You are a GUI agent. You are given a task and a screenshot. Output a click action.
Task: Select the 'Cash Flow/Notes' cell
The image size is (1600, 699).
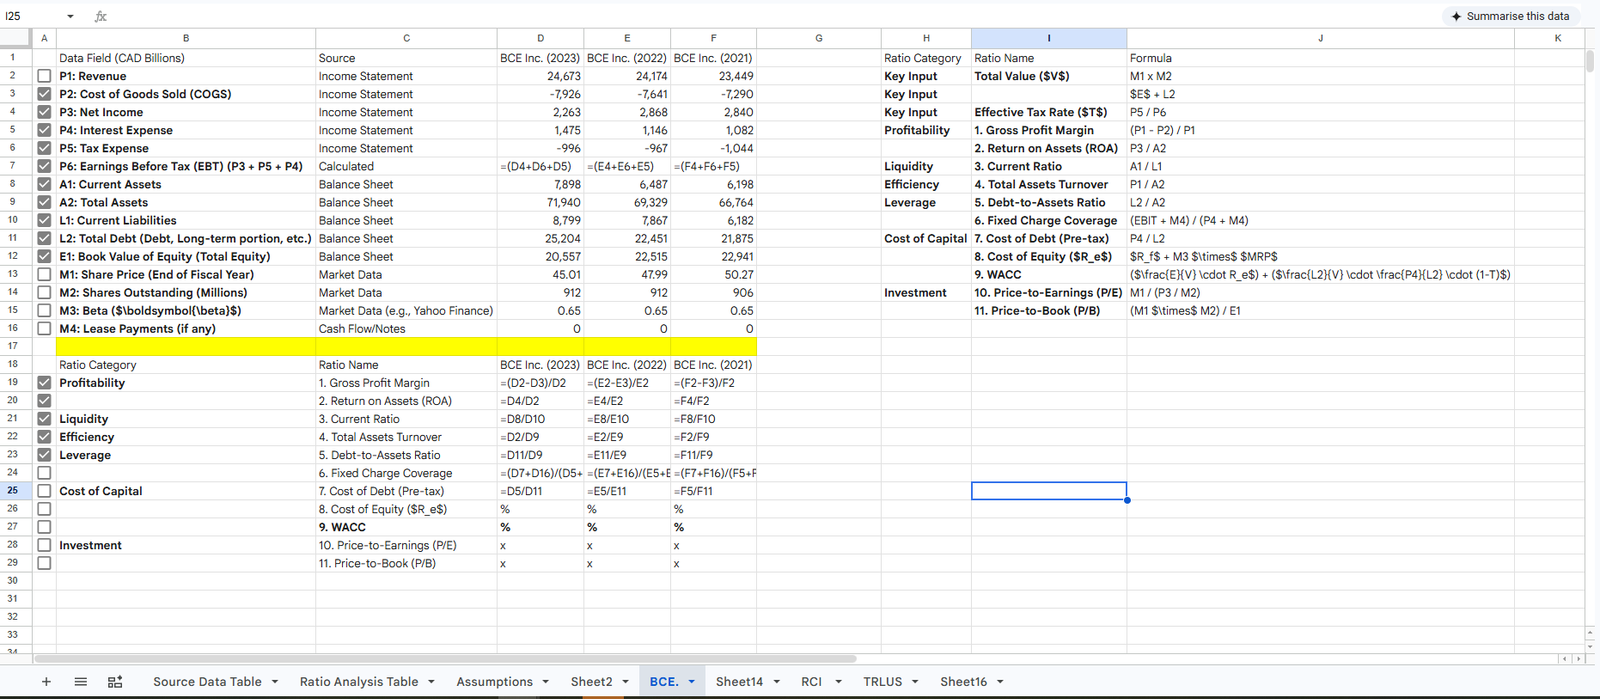click(406, 328)
